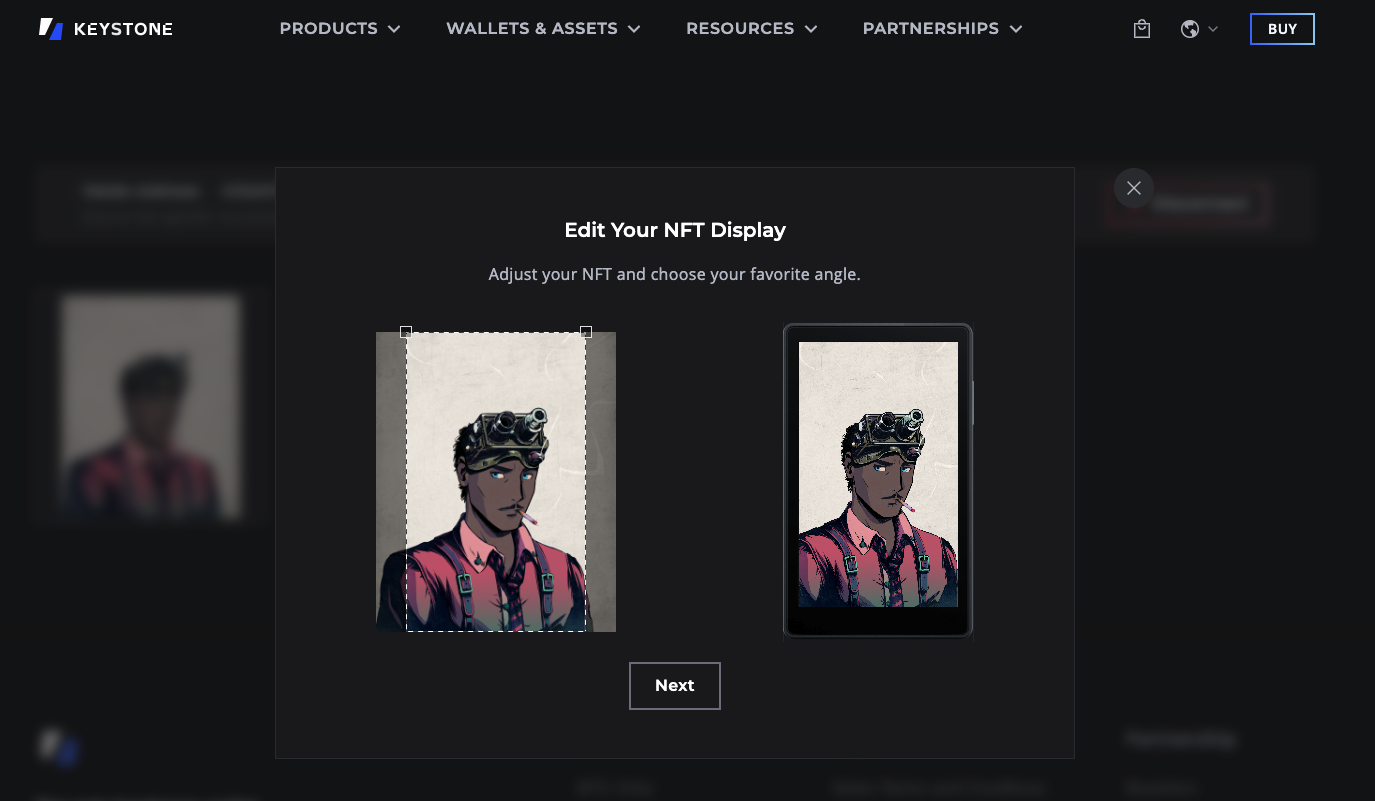Click the Keystone logo icon
The height and width of the screenshot is (801, 1375).
coord(51,29)
